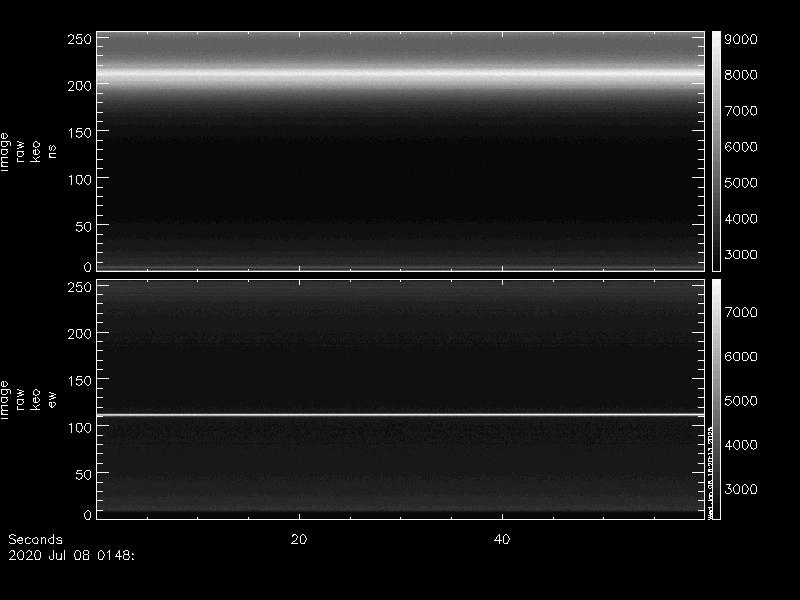Image resolution: width=800 pixels, height=600 pixels.
Task: Click the '2020 Jul 08 0148:' timestamp
Action: pyautogui.click(x=71, y=553)
